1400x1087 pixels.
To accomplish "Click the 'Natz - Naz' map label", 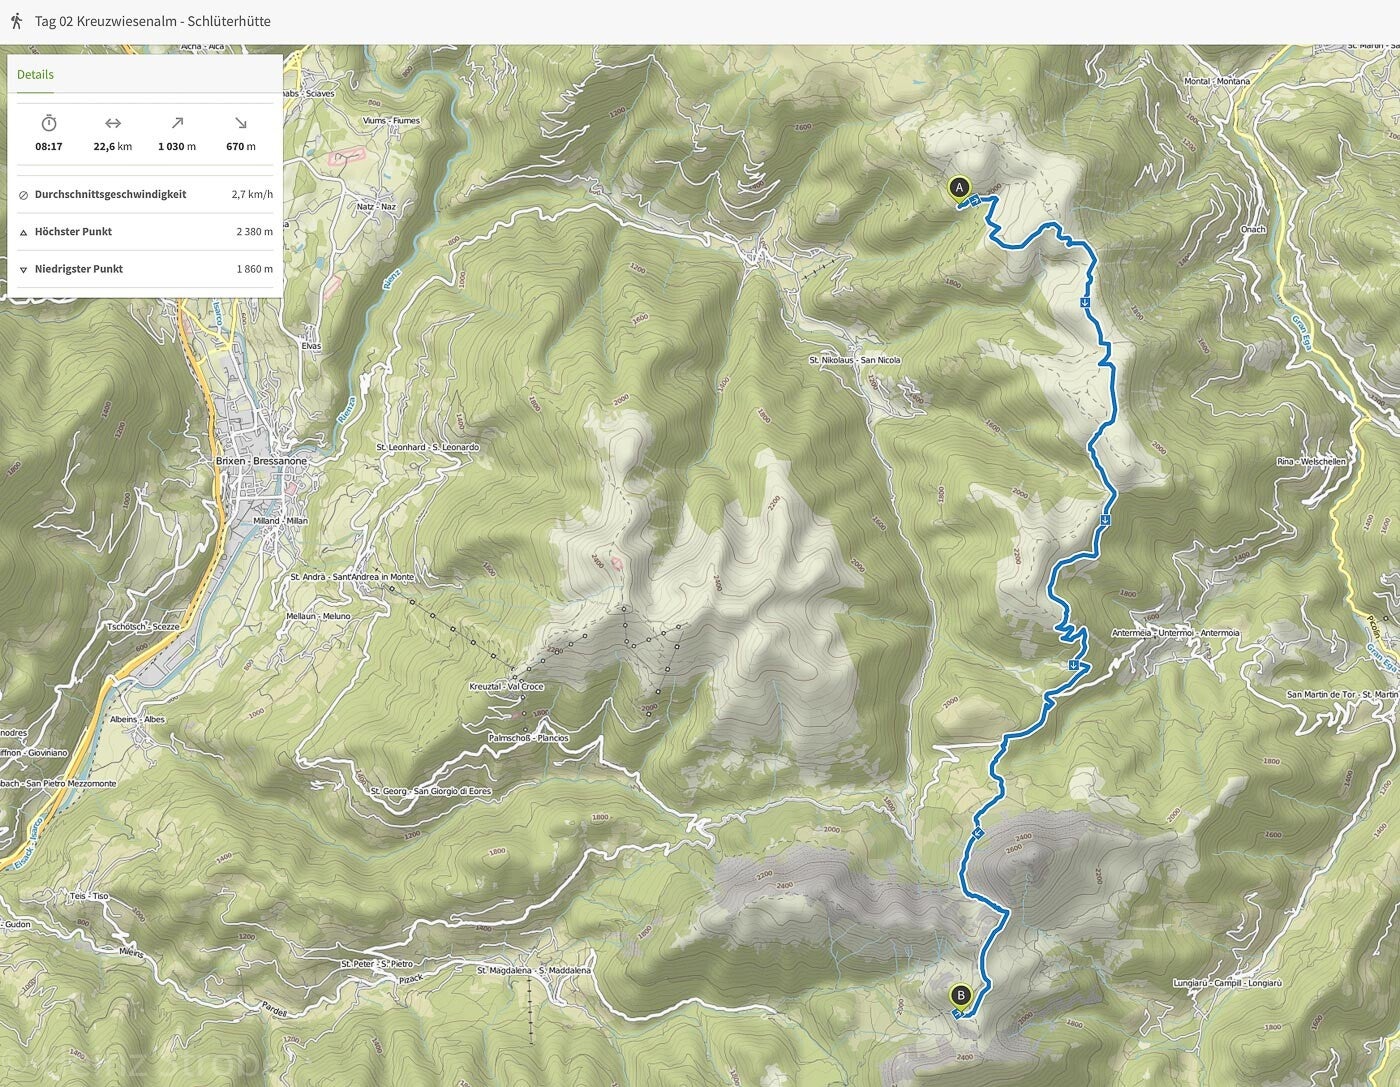I will (x=376, y=207).
